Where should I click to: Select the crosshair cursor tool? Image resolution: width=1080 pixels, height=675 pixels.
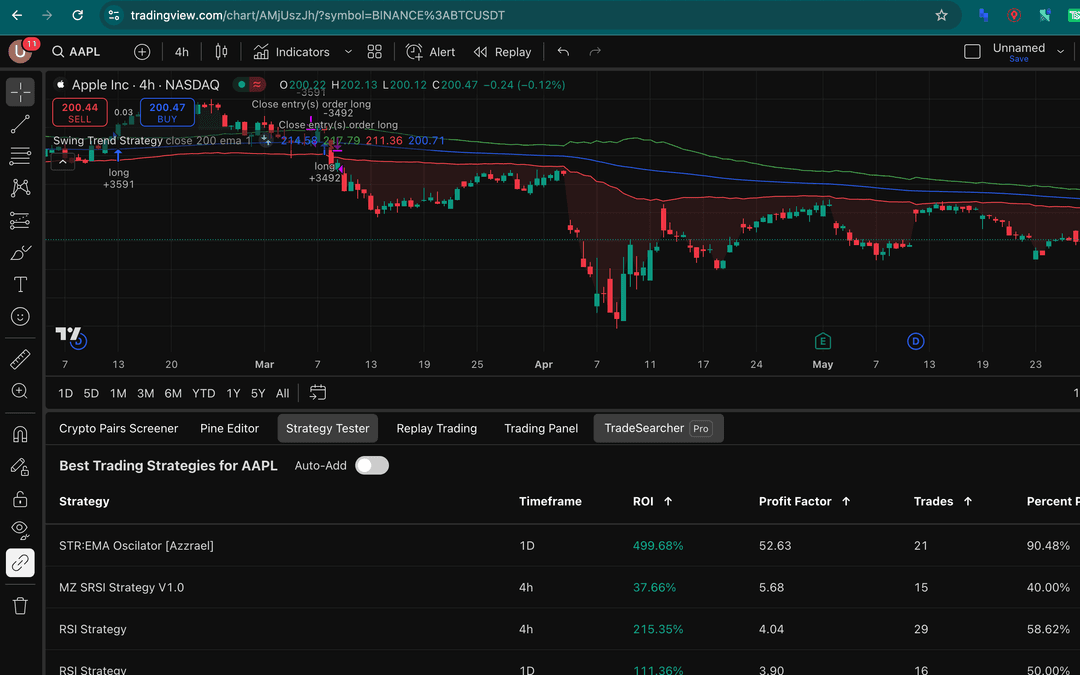(20, 92)
